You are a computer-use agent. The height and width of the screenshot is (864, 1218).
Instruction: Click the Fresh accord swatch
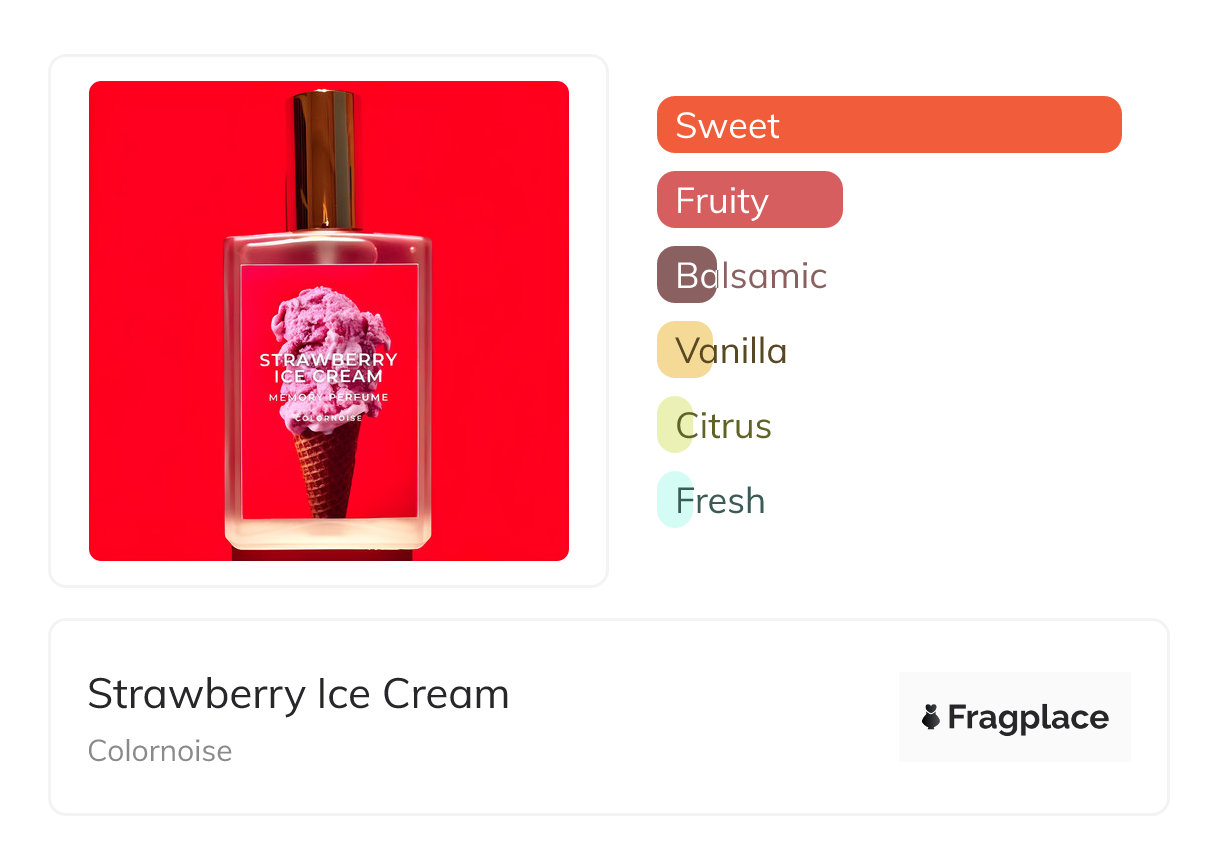675,500
